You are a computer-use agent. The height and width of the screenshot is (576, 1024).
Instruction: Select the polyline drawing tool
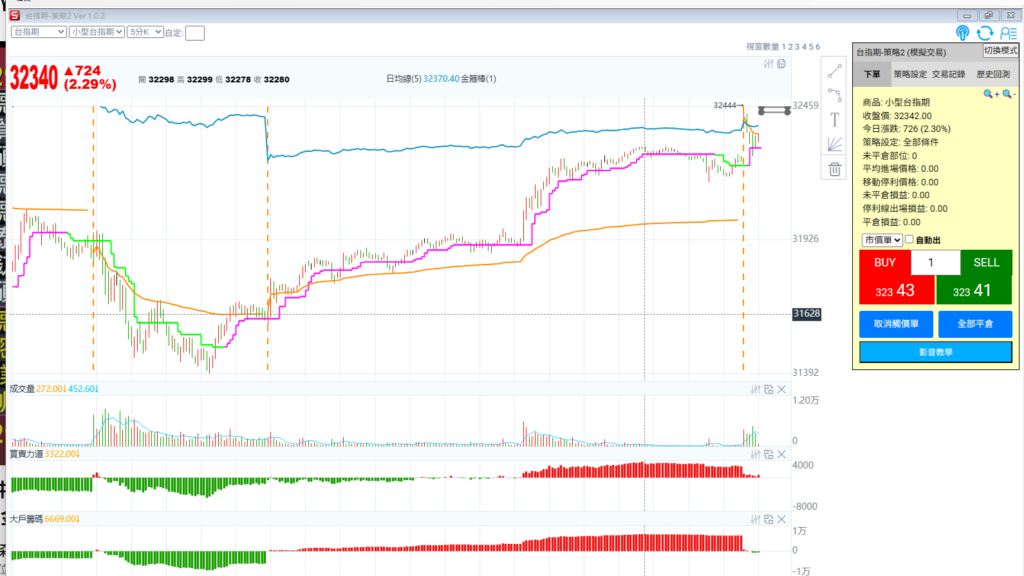(x=834, y=94)
